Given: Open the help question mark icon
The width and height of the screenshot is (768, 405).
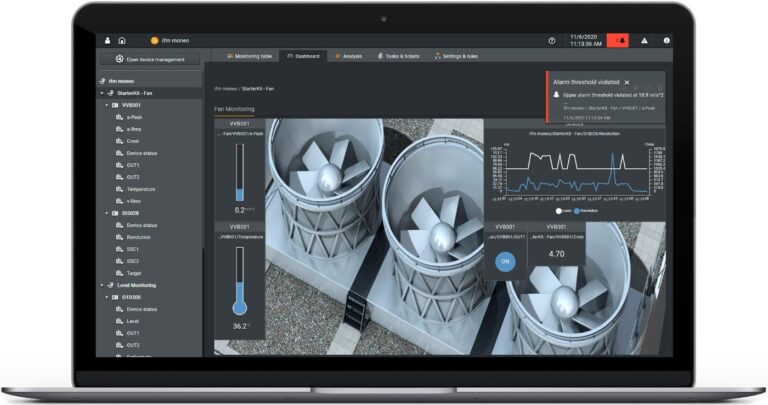Looking at the screenshot, I should pyautogui.click(x=552, y=41).
